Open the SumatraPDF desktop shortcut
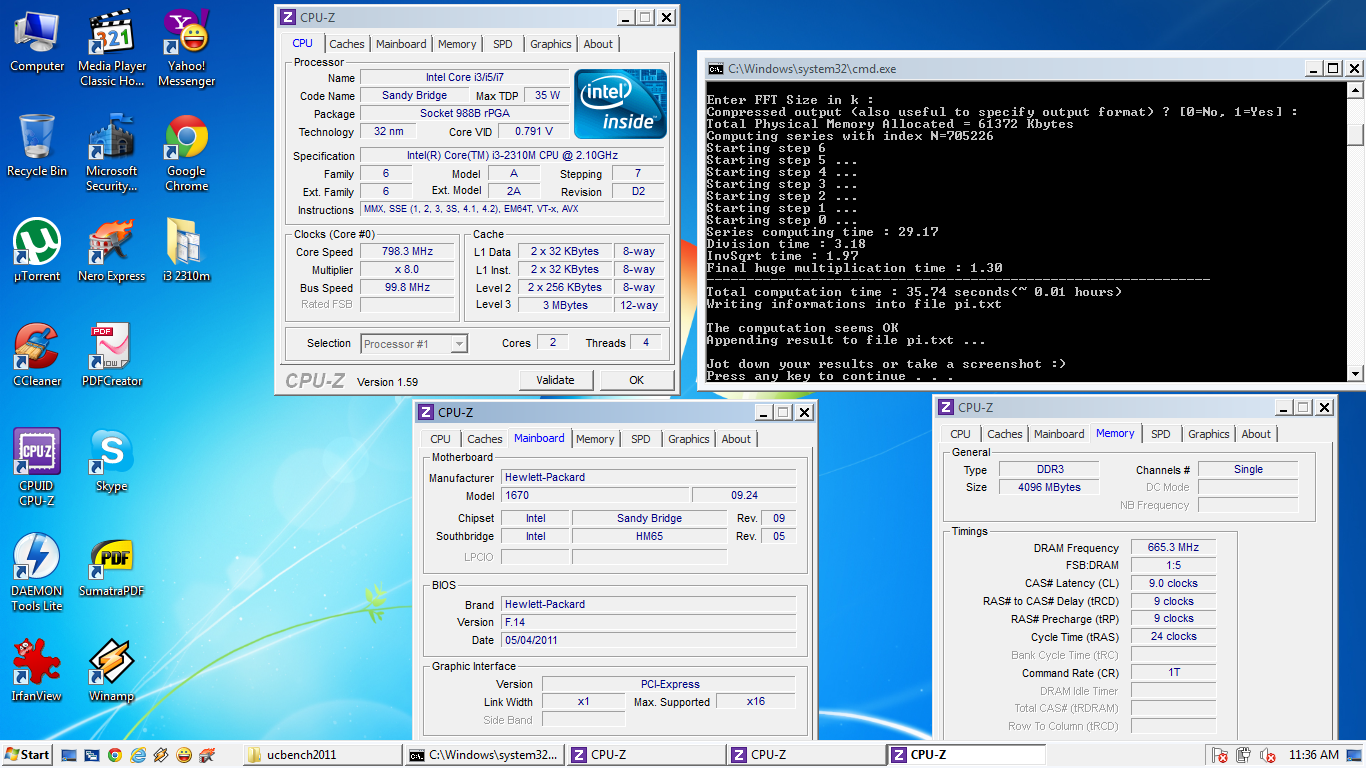 coord(111,566)
